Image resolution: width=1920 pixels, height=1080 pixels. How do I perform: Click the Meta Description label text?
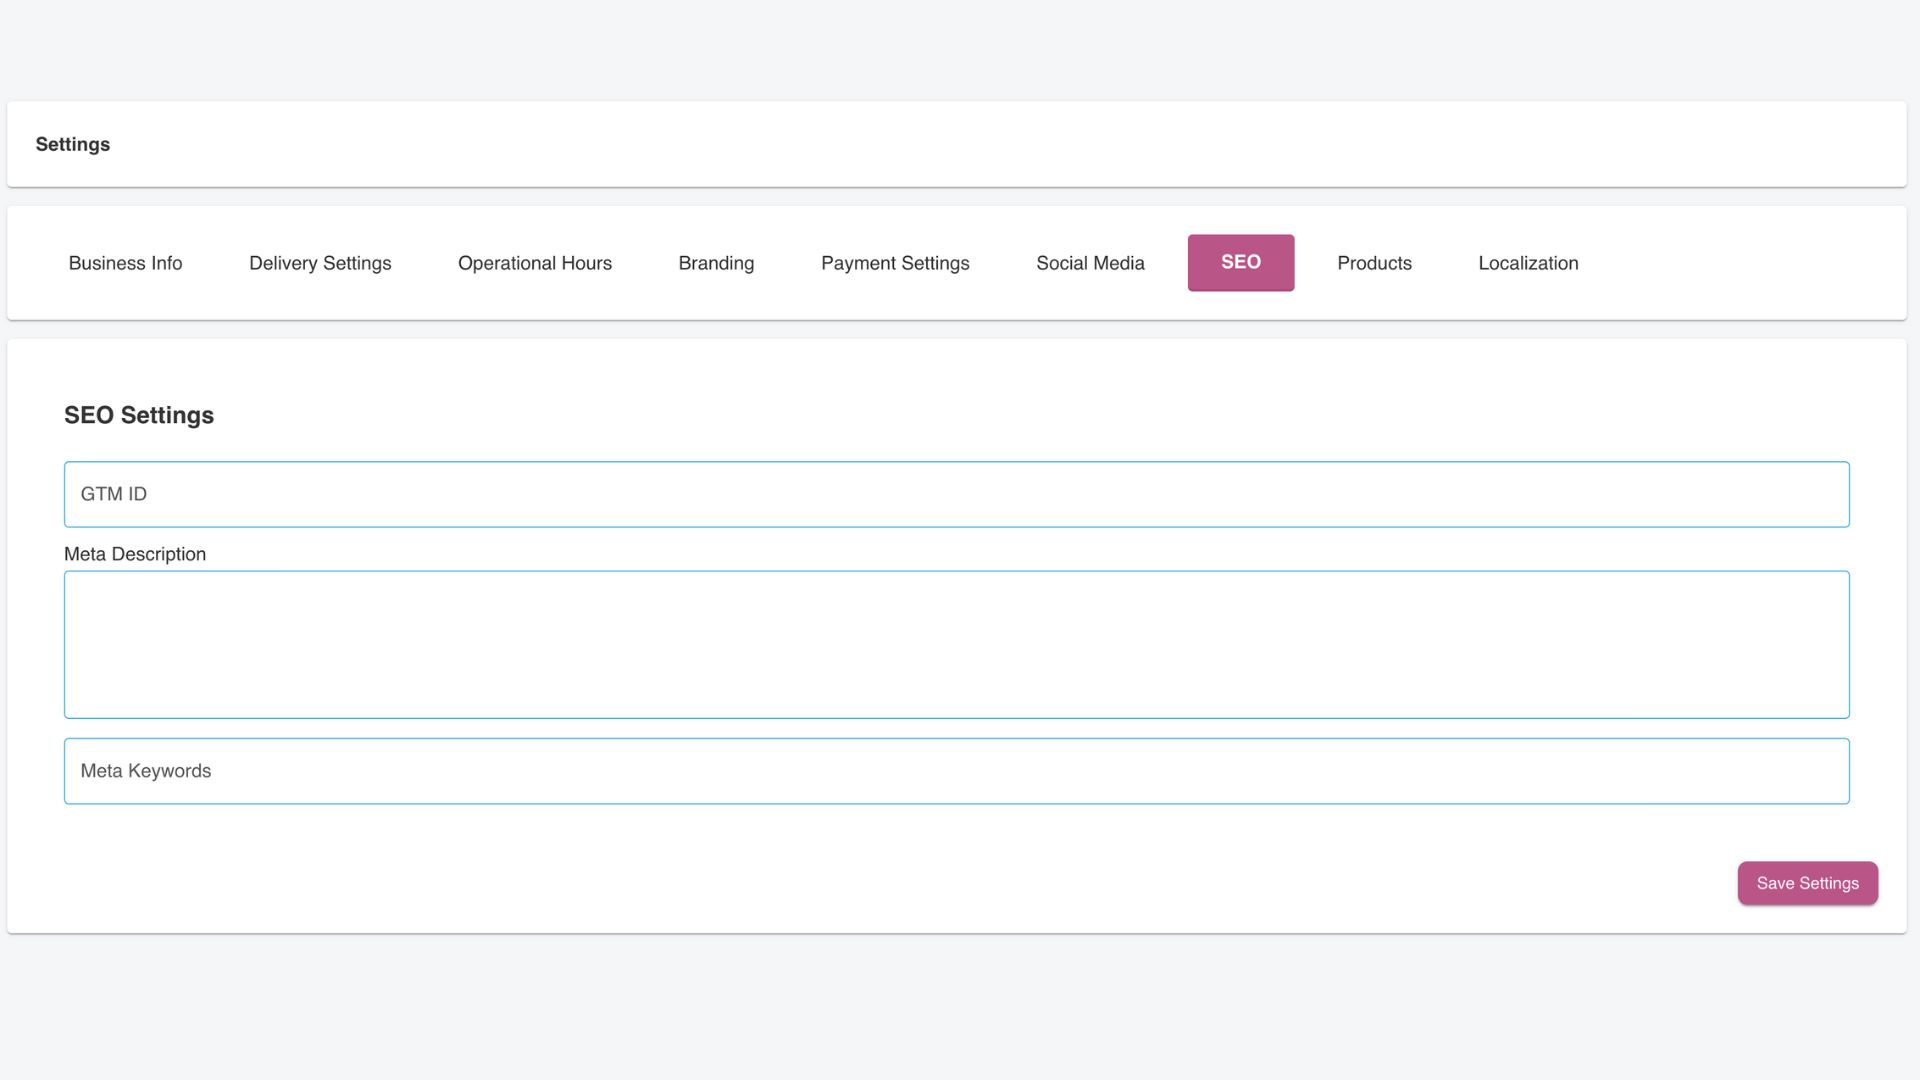pos(135,554)
